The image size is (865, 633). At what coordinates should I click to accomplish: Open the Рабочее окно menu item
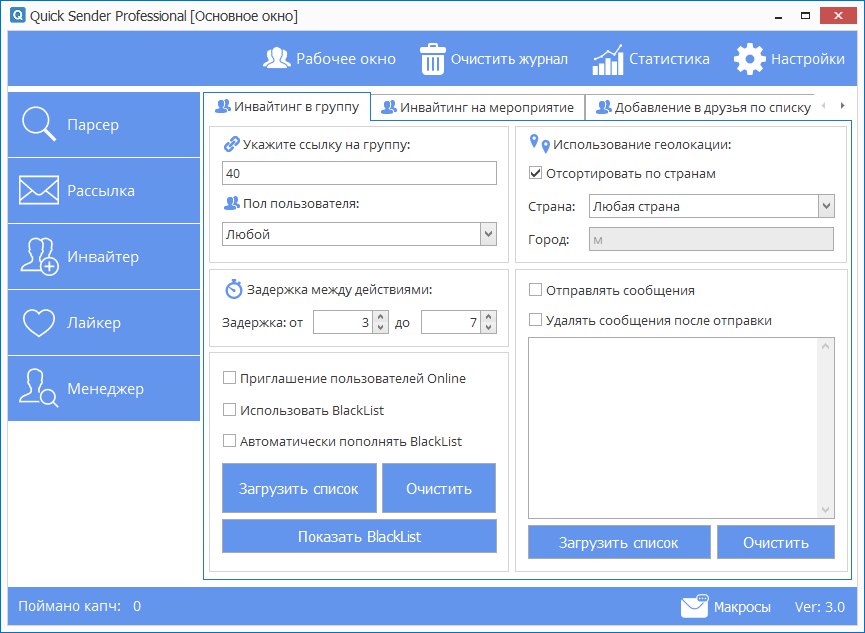pos(329,58)
